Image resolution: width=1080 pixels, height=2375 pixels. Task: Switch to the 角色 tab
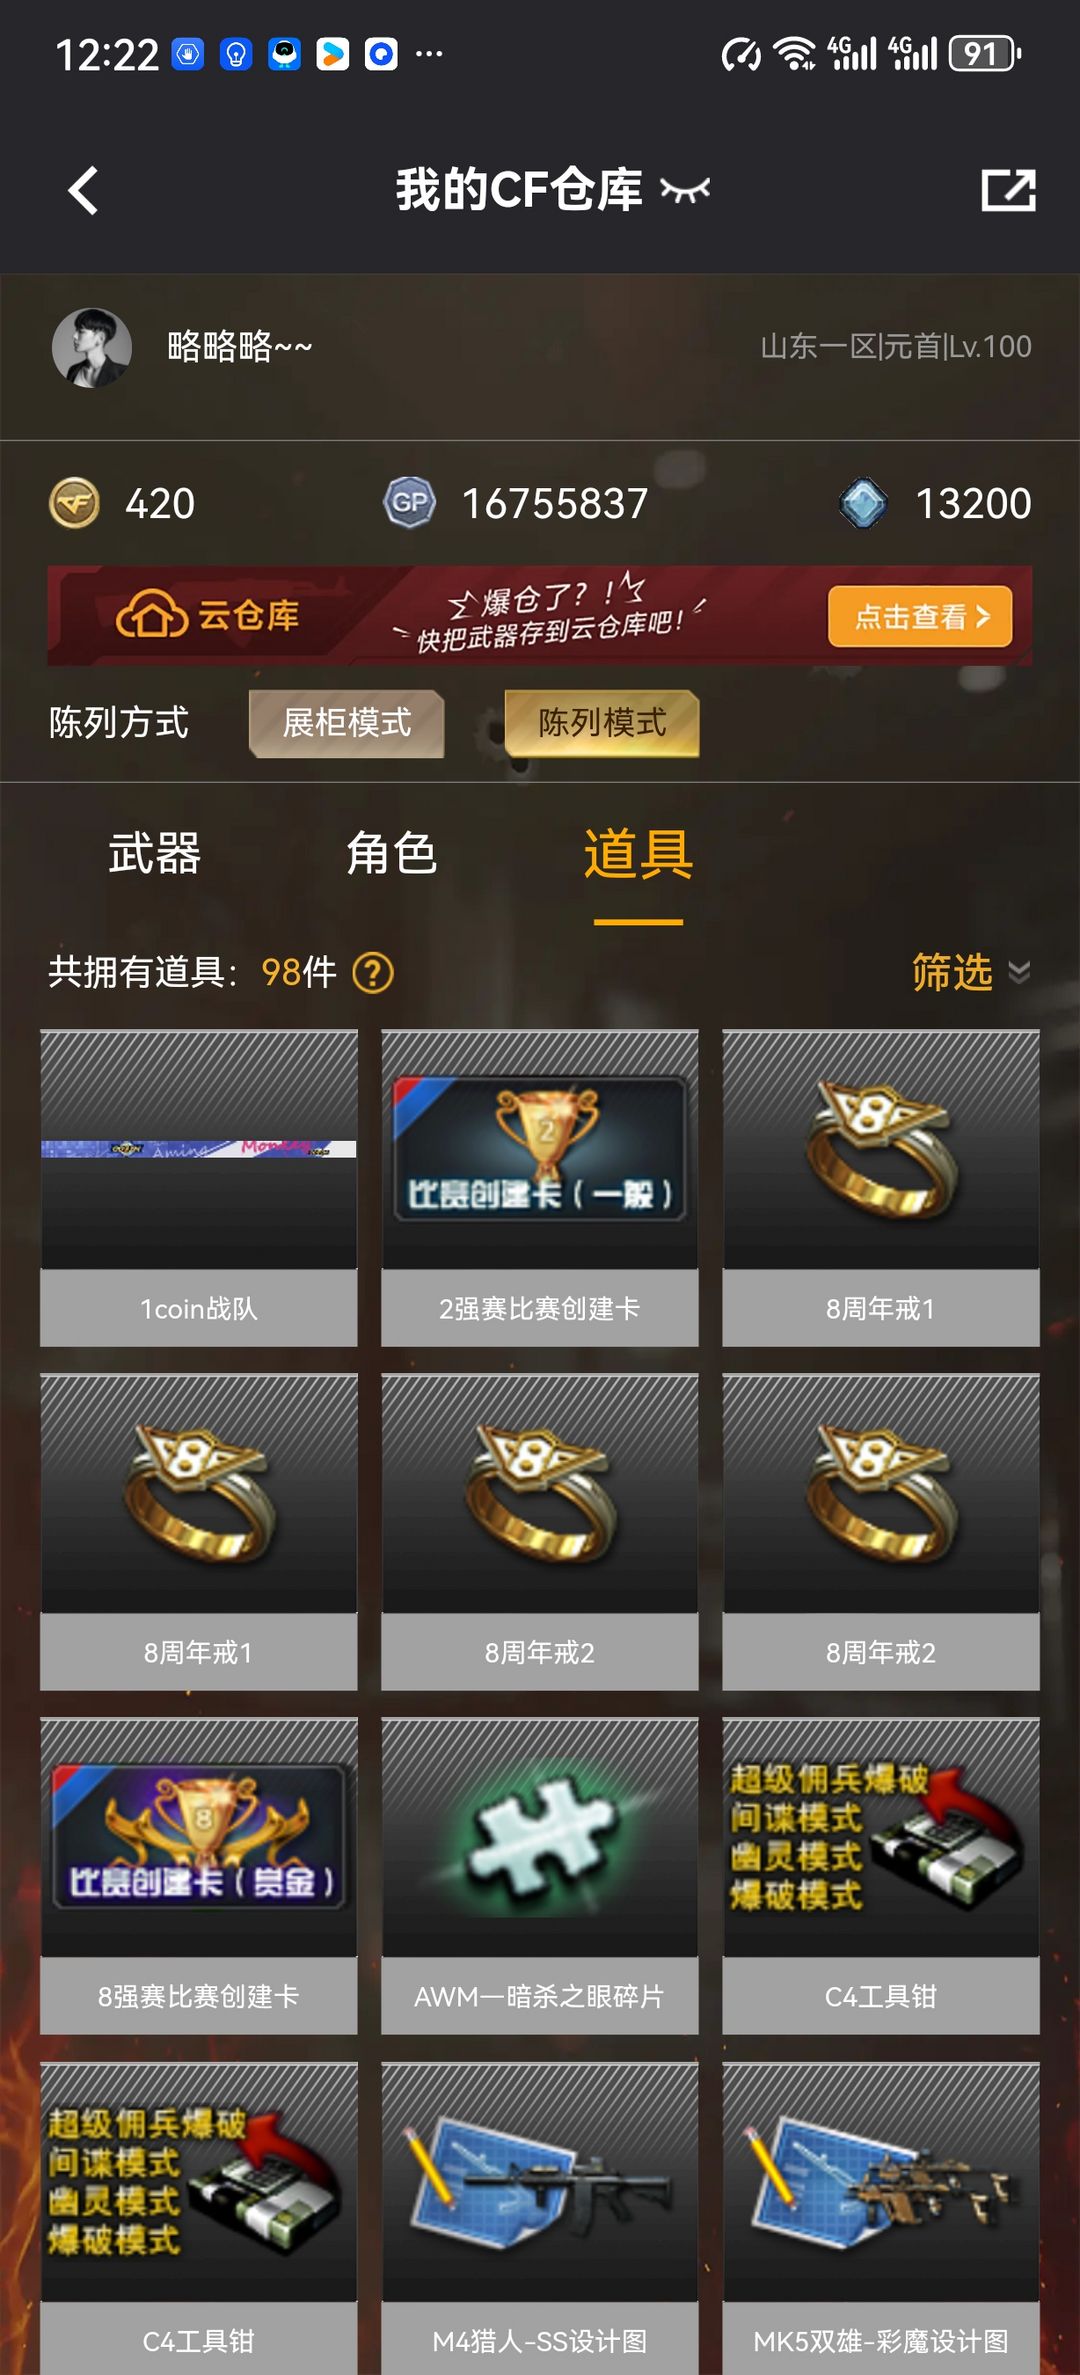pos(392,854)
